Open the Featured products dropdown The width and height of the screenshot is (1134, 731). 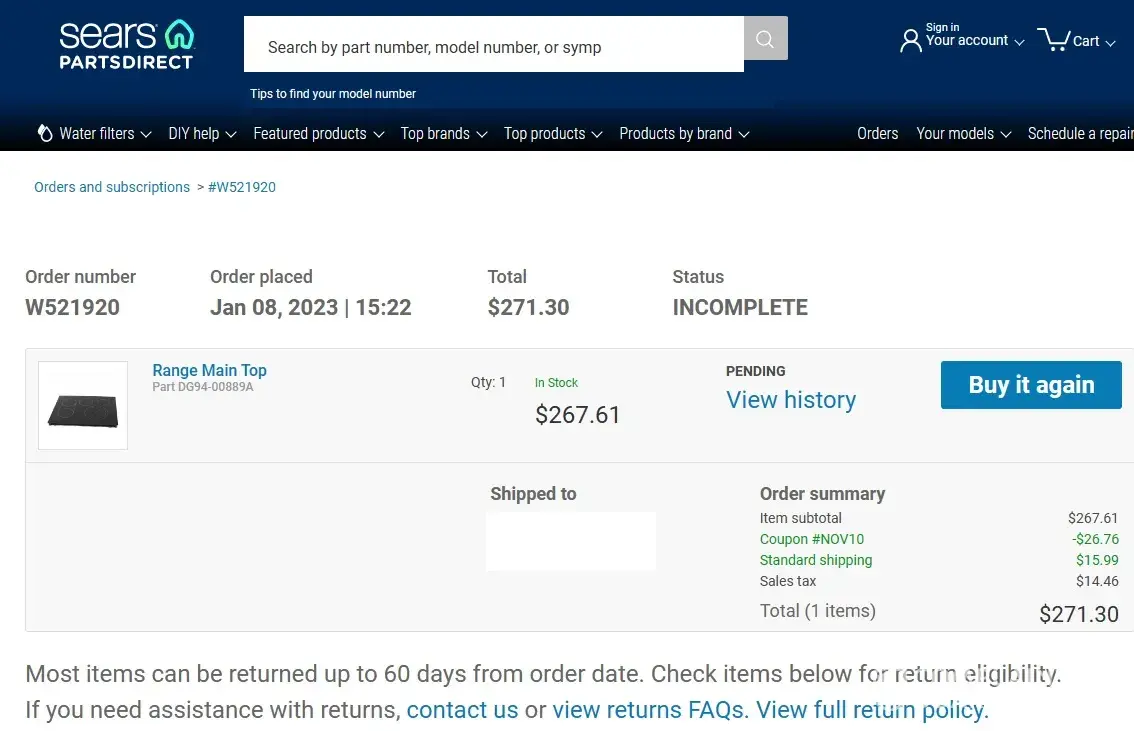click(318, 133)
